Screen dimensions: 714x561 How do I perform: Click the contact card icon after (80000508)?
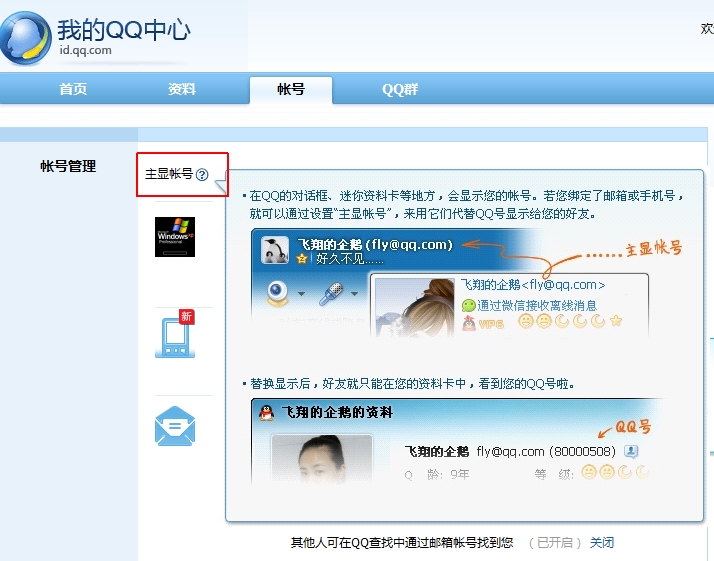(x=631, y=451)
